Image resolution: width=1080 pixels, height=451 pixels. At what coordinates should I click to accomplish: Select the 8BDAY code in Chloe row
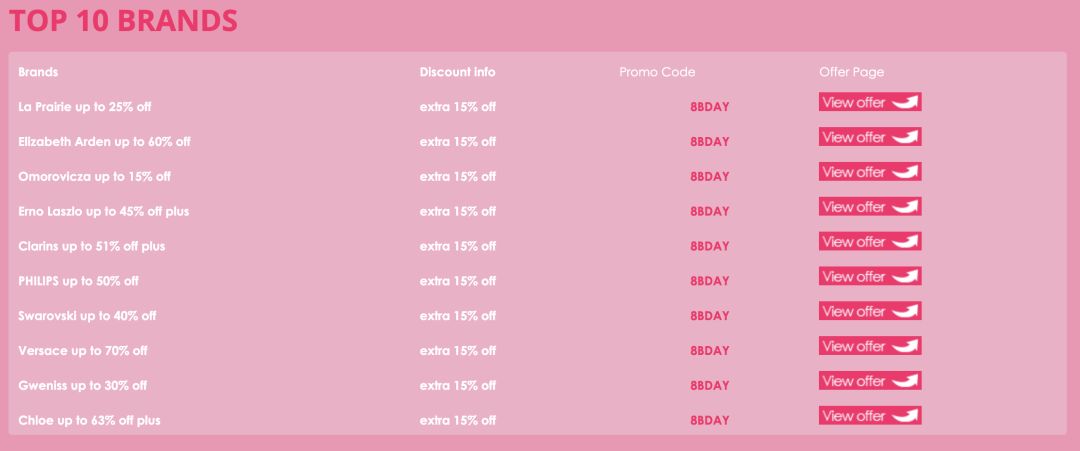(x=710, y=421)
